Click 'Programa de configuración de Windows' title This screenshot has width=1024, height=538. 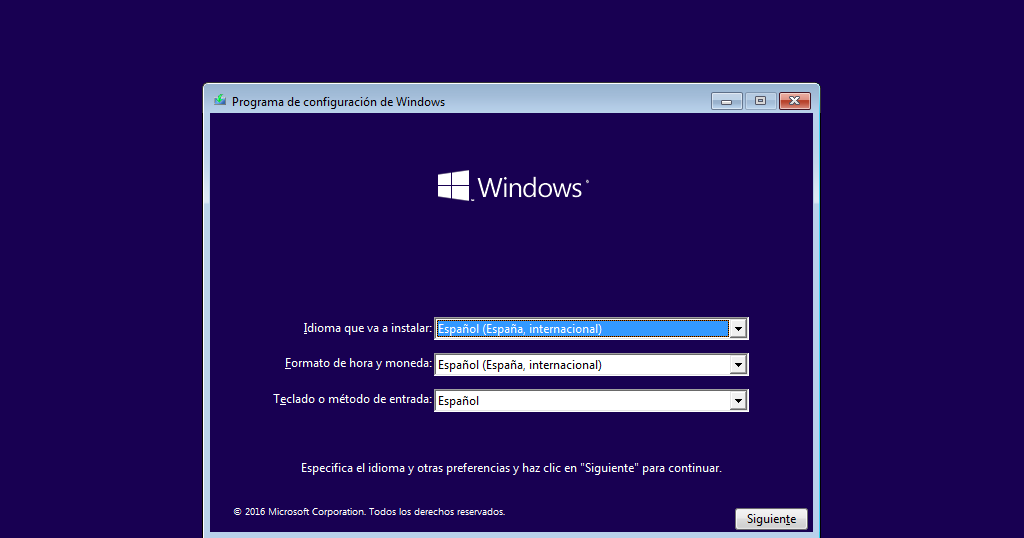click(338, 102)
